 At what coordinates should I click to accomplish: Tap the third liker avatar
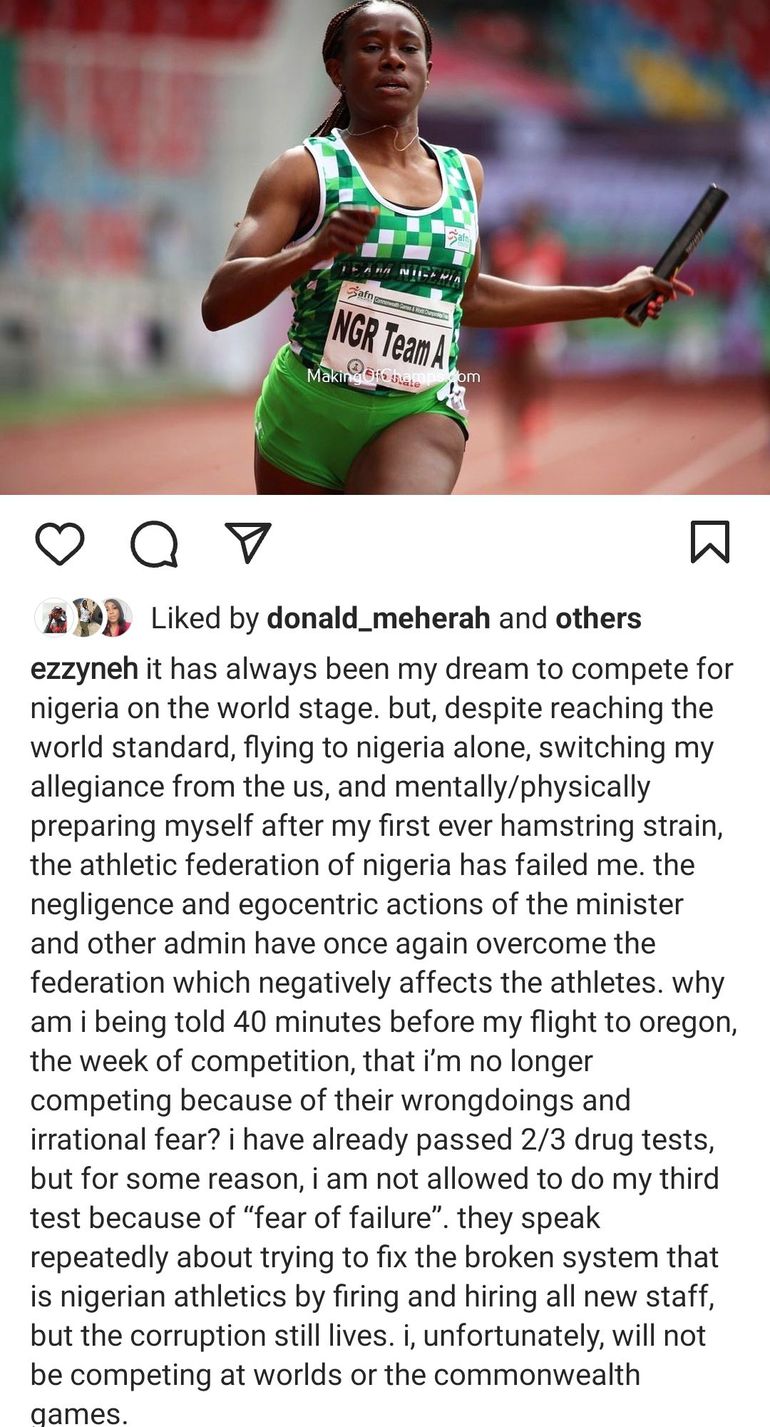(115, 617)
